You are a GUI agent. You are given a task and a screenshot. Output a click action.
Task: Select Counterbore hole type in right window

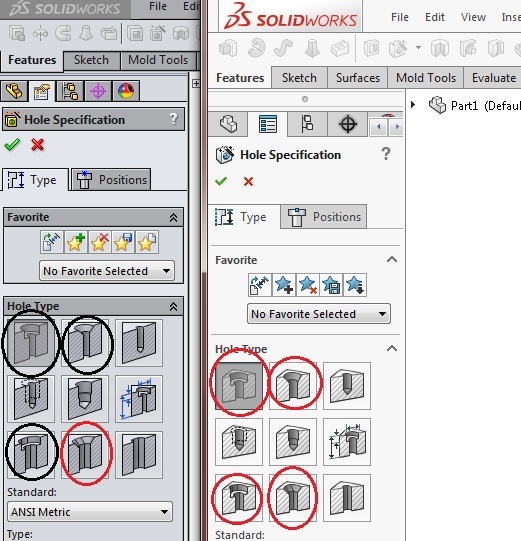pos(239,386)
